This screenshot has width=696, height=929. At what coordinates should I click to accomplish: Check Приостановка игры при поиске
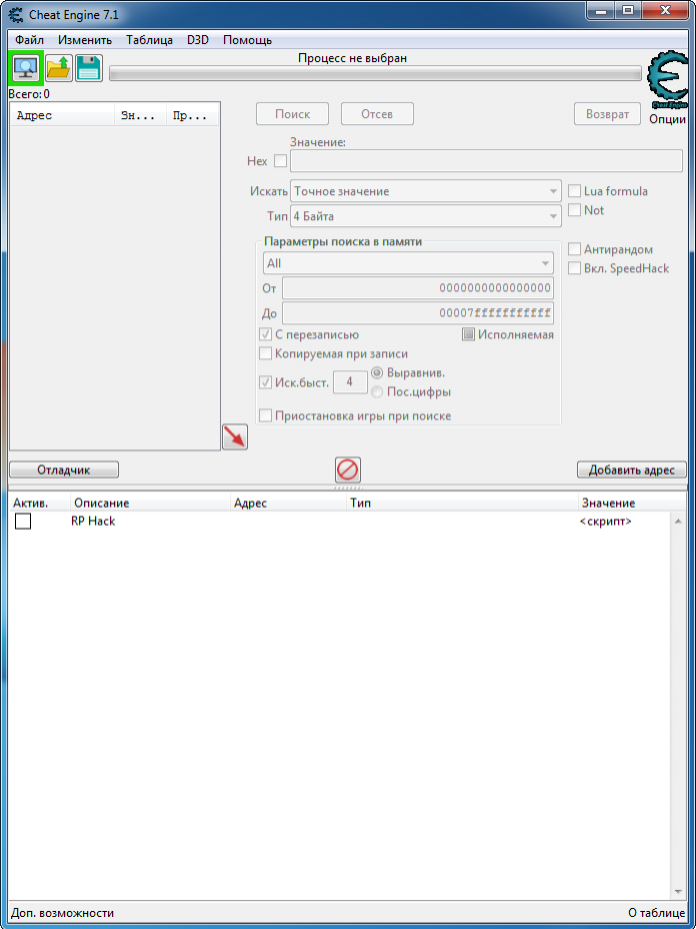265,416
